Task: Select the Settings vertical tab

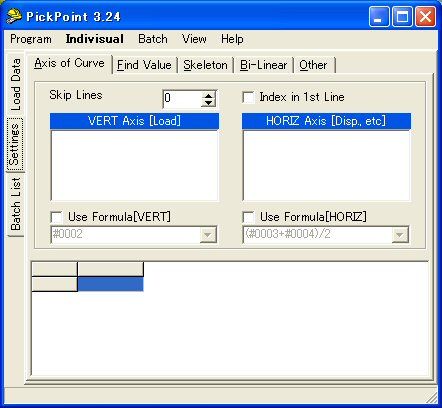Action: (15, 144)
